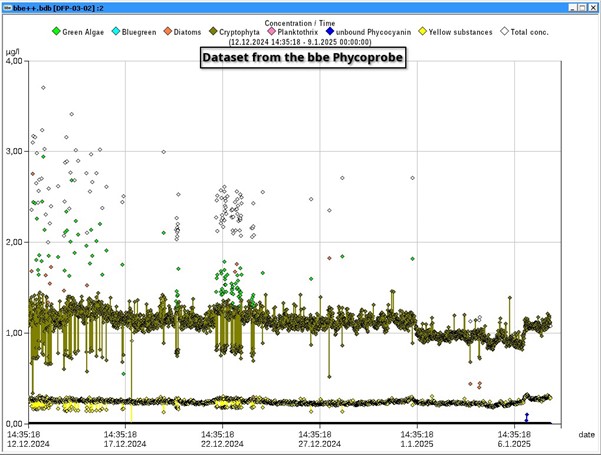Click the green diamond Green Algae legend marker
The width and height of the screenshot is (601, 455).
pyautogui.click(x=56, y=32)
